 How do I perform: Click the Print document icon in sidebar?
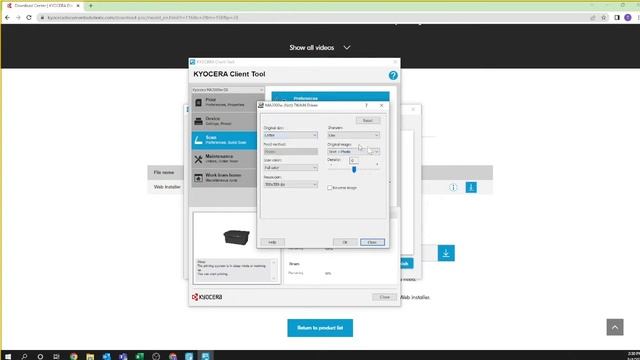click(x=198, y=102)
